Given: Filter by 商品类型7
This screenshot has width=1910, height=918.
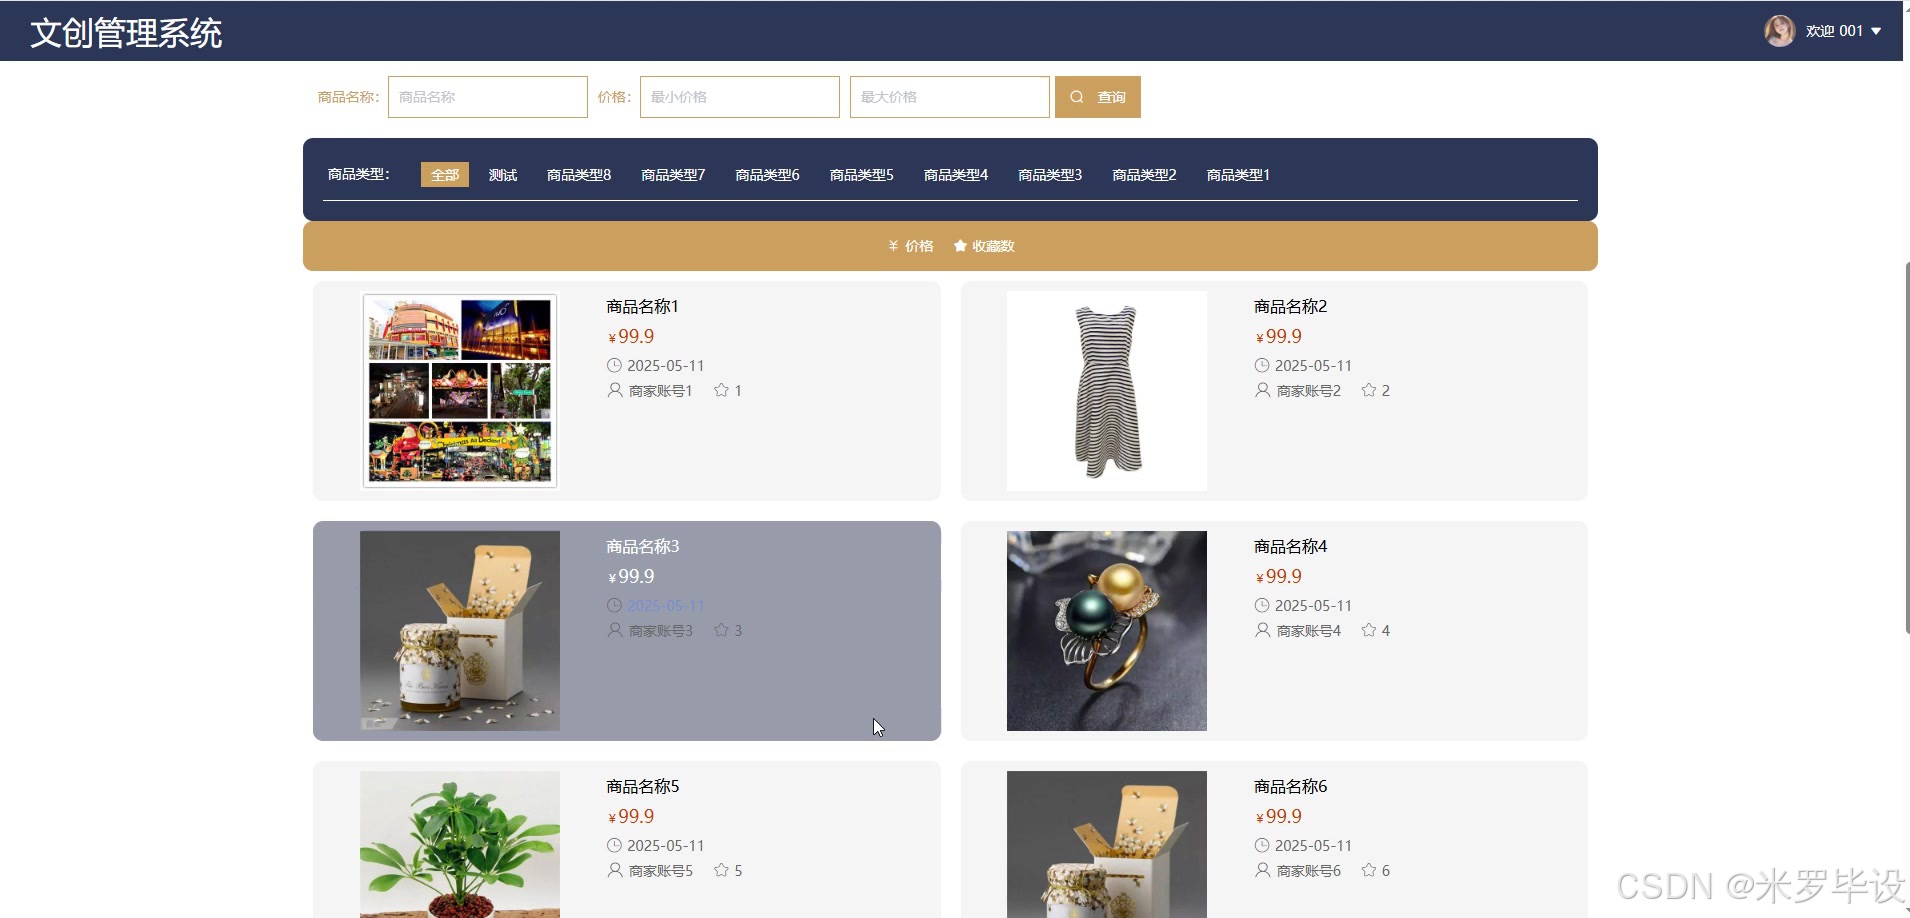Looking at the screenshot, I should 673,175.
